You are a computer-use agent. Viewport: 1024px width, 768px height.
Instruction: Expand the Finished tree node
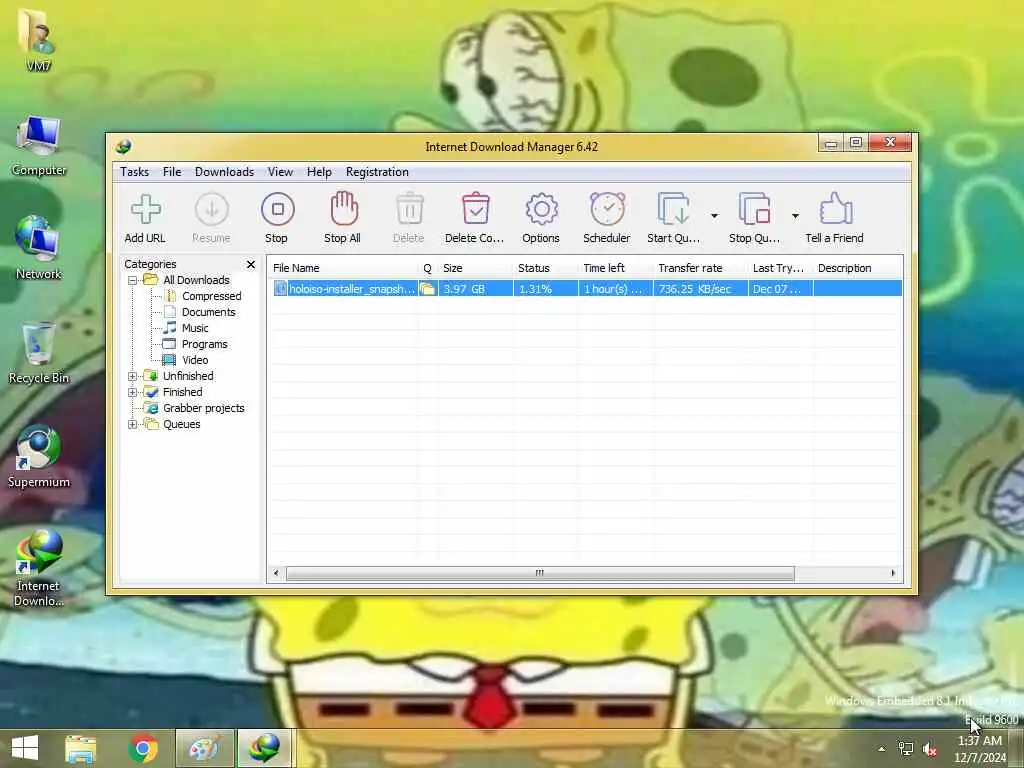[x=133, y=392]
